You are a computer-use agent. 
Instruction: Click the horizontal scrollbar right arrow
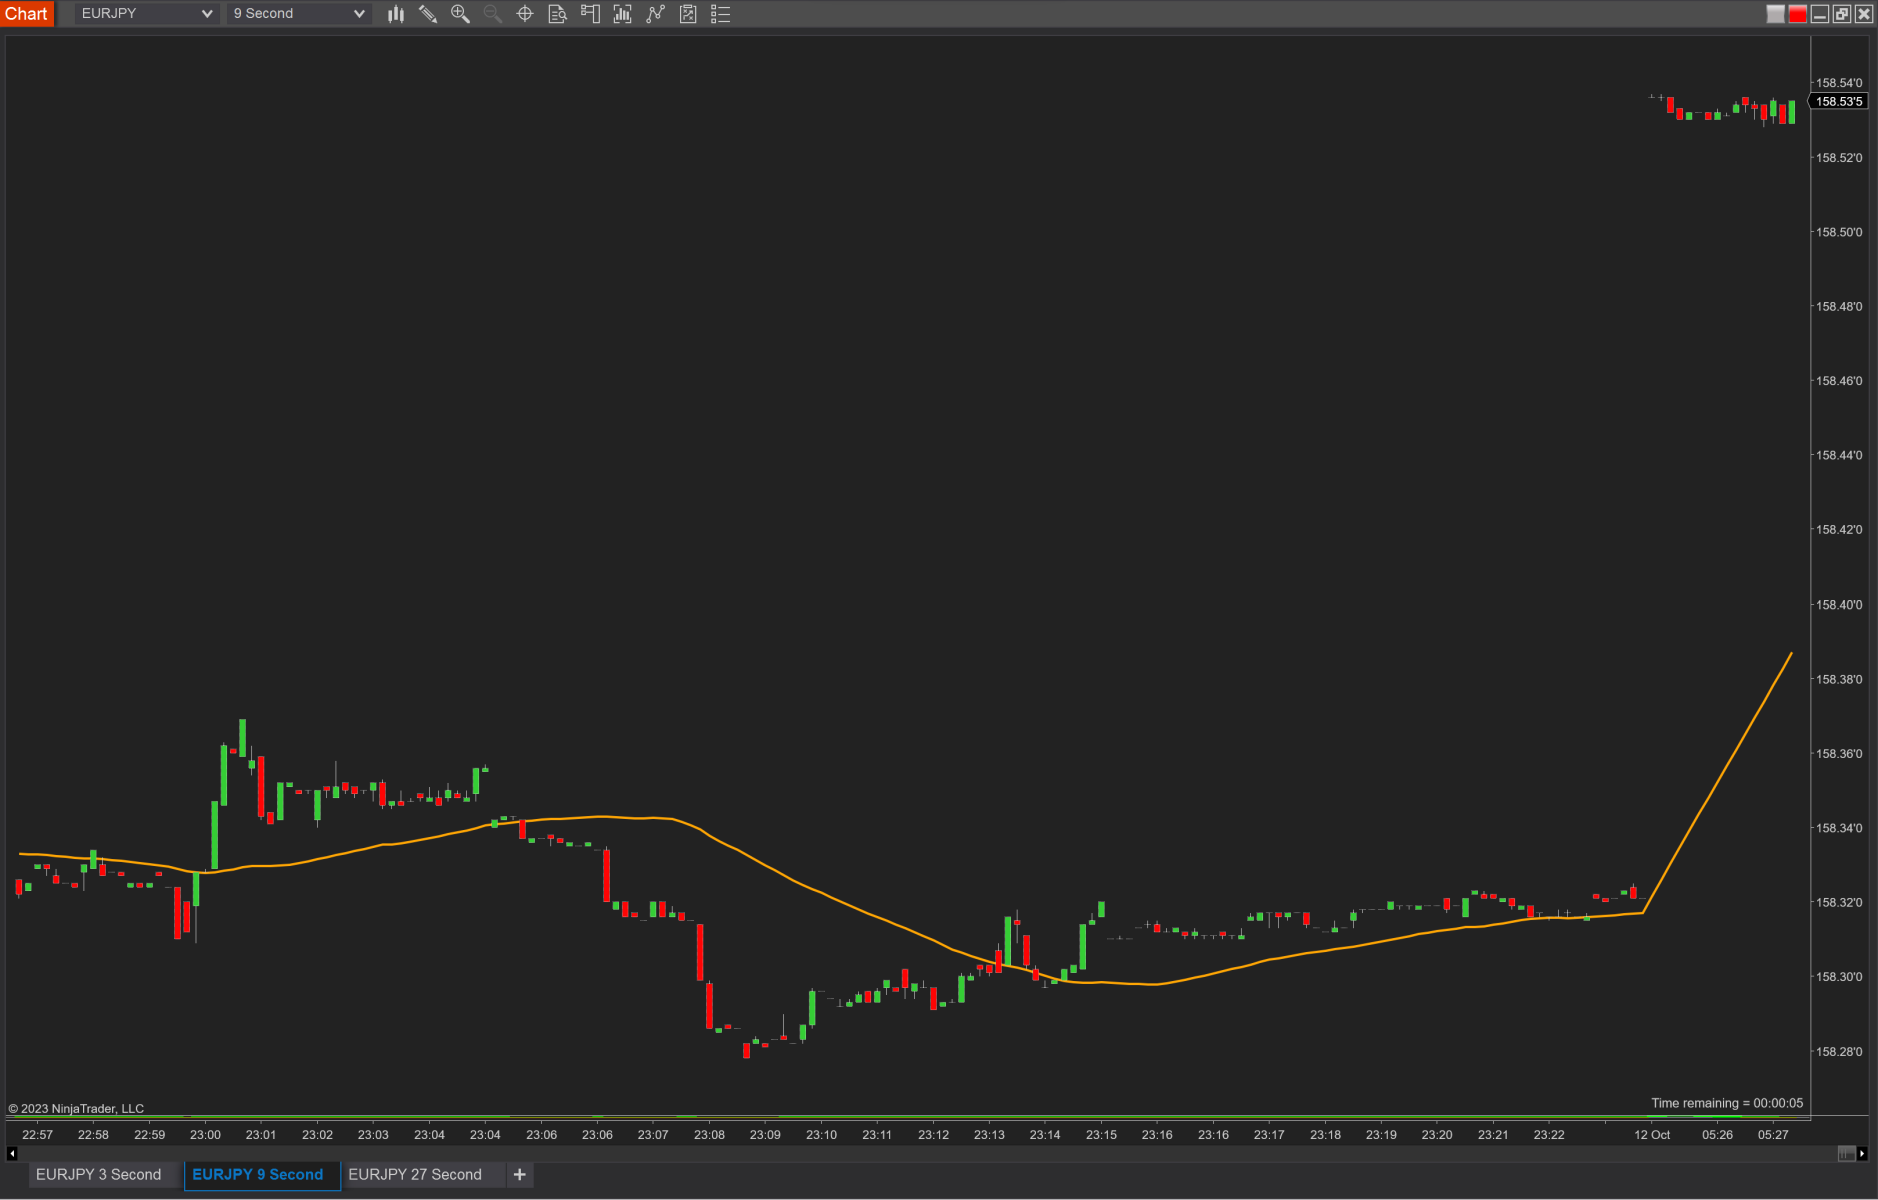point(1862,1154)
